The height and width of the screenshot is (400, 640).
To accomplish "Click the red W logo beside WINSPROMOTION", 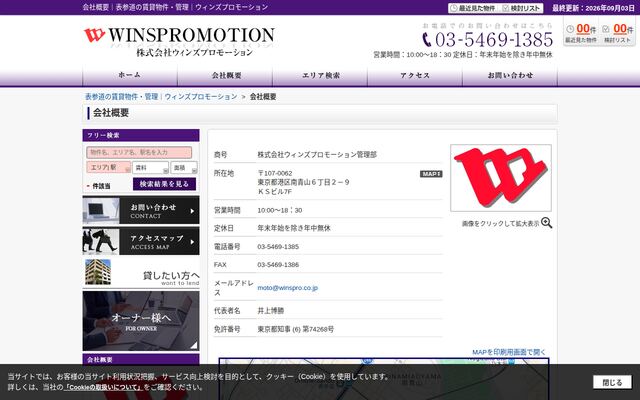I will tap(94, 35).
